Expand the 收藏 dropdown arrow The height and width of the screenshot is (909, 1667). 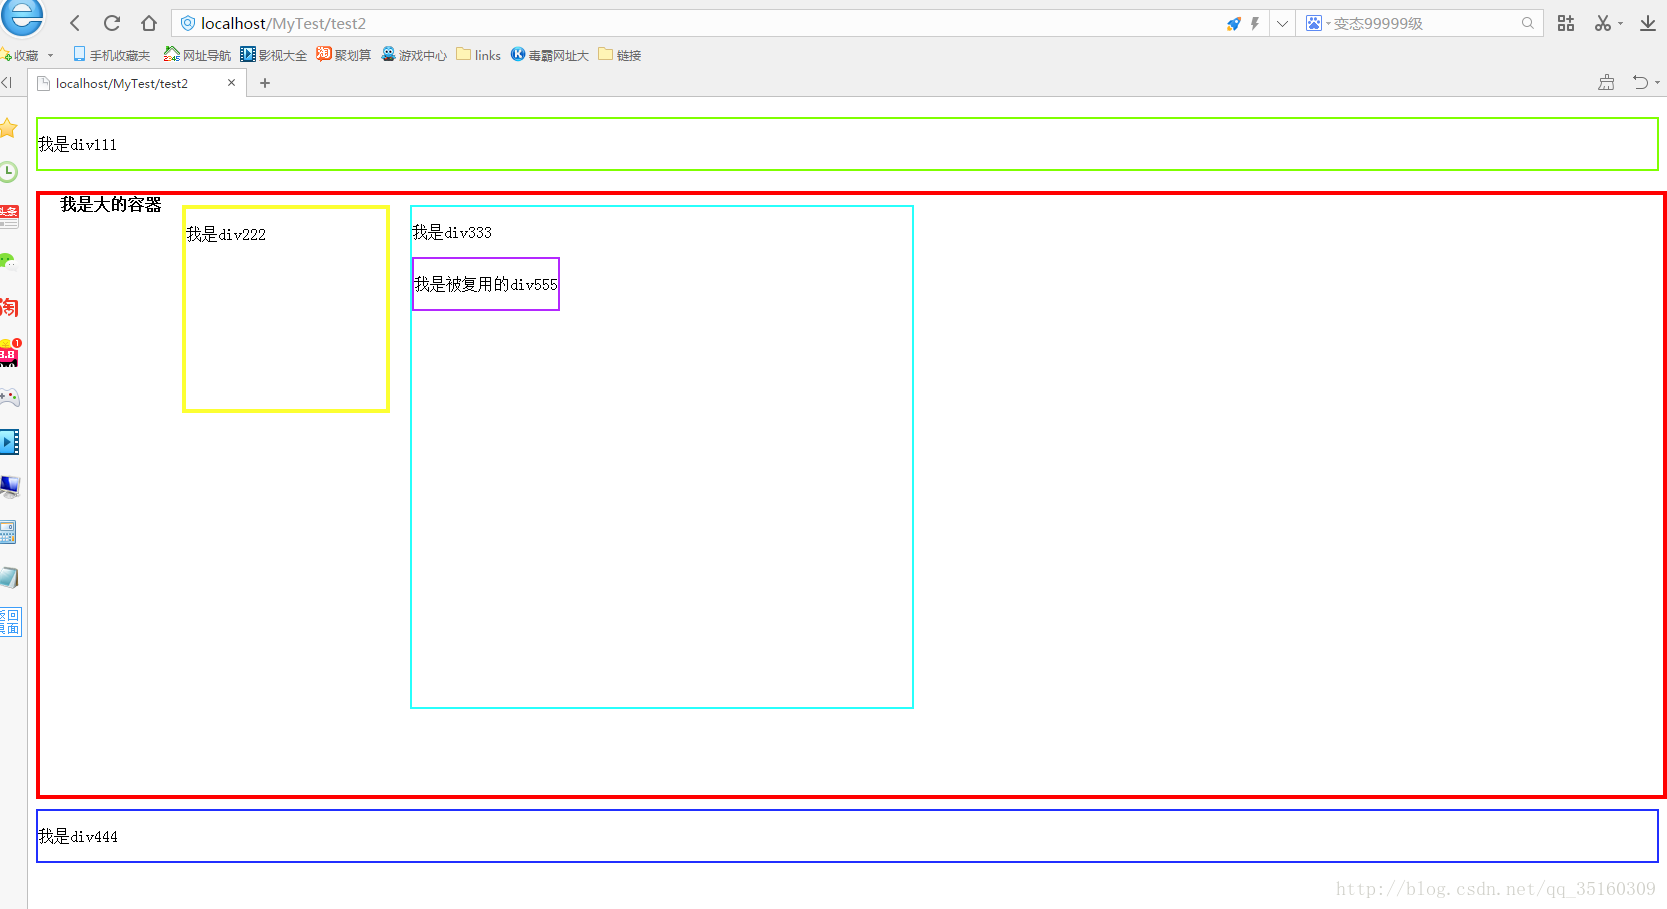click(50, 55)
